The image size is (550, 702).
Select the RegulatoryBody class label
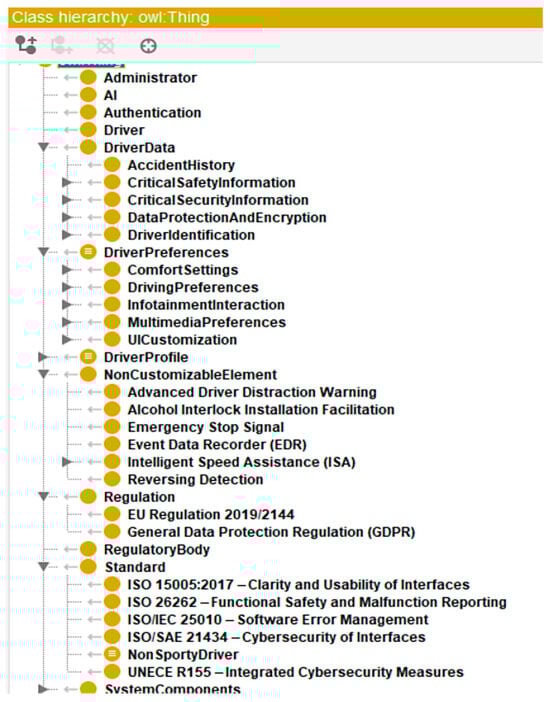(157, 549)
